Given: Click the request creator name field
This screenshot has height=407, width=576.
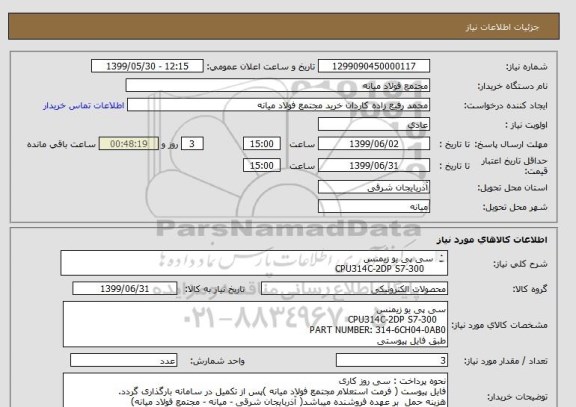Looking at the screenshot, I should (x=278, y=105).
